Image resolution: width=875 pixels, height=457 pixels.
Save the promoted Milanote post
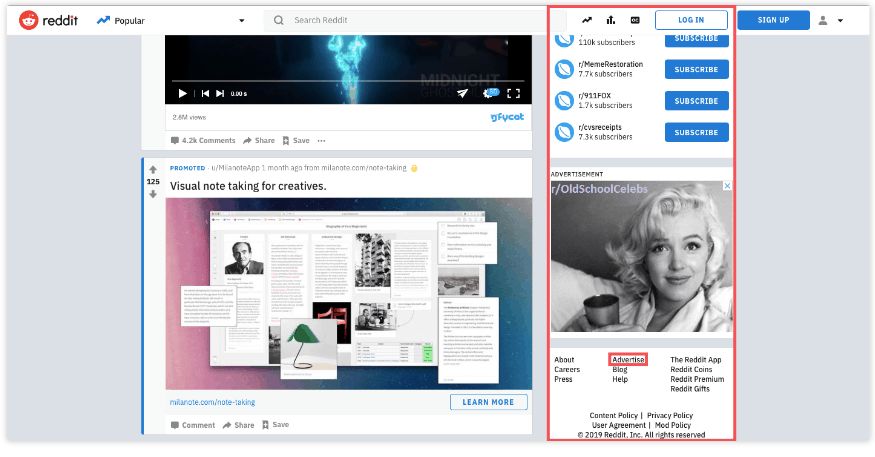(x=276, y=425)
